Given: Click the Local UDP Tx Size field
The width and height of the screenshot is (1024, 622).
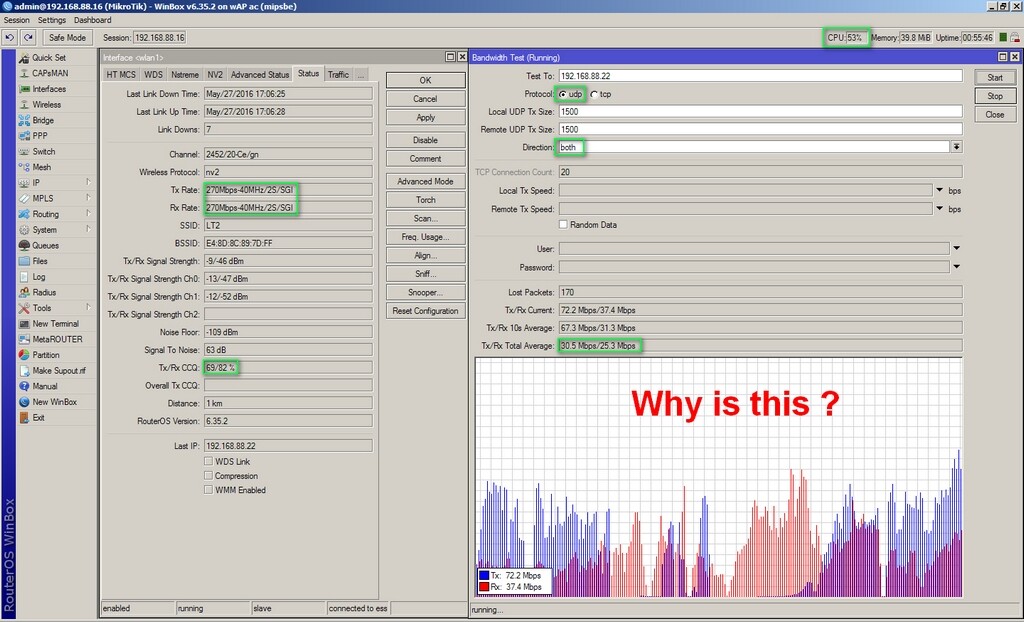Looking at the screenshot, I should (760, 112).
